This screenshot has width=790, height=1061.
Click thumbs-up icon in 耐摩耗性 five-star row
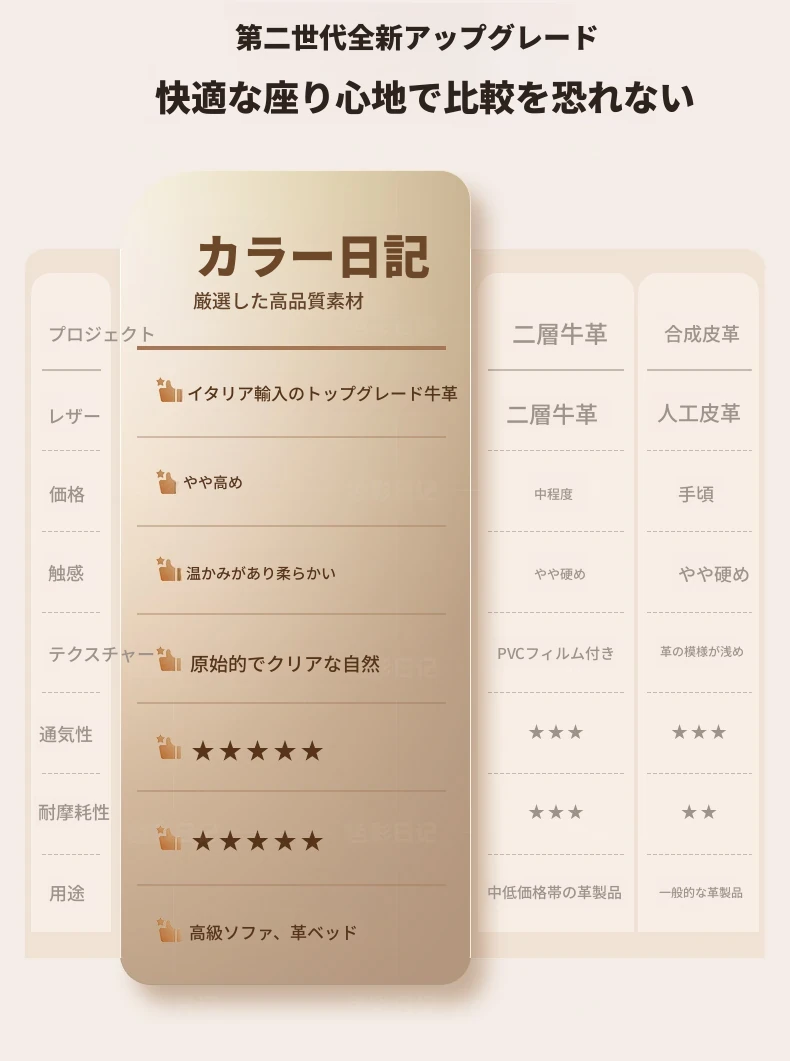pos(168,838)
